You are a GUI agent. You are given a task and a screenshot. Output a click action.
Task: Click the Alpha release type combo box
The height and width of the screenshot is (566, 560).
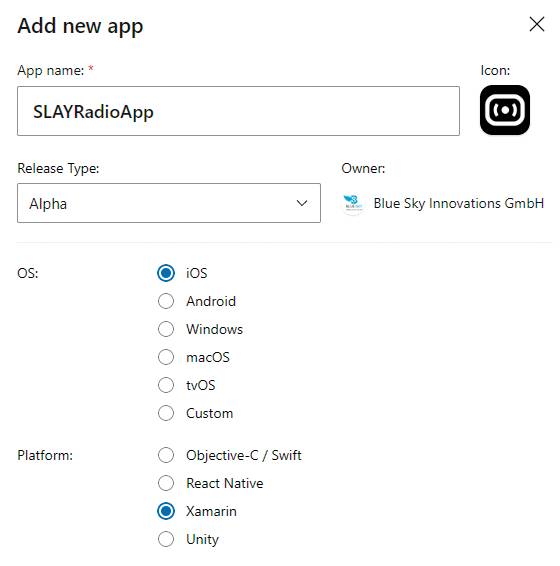click(169, 203)
